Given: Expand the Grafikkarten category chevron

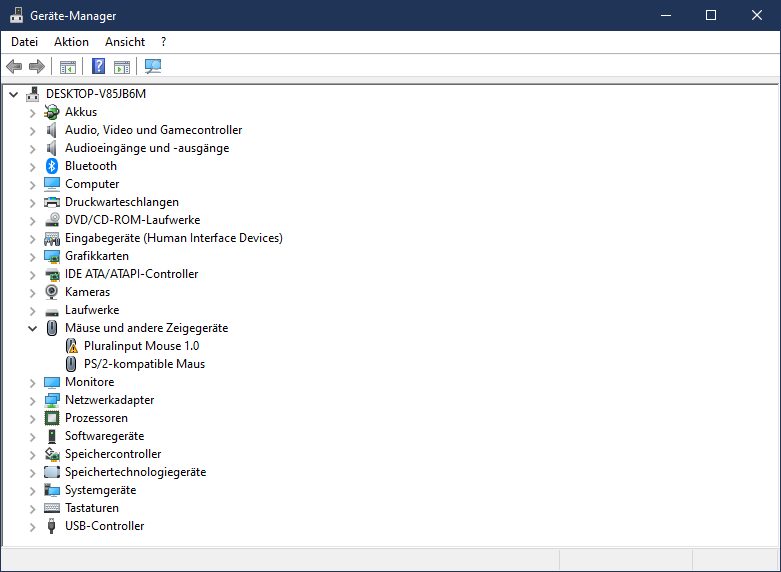Looking at the screenshot, I should coord(32,257).
